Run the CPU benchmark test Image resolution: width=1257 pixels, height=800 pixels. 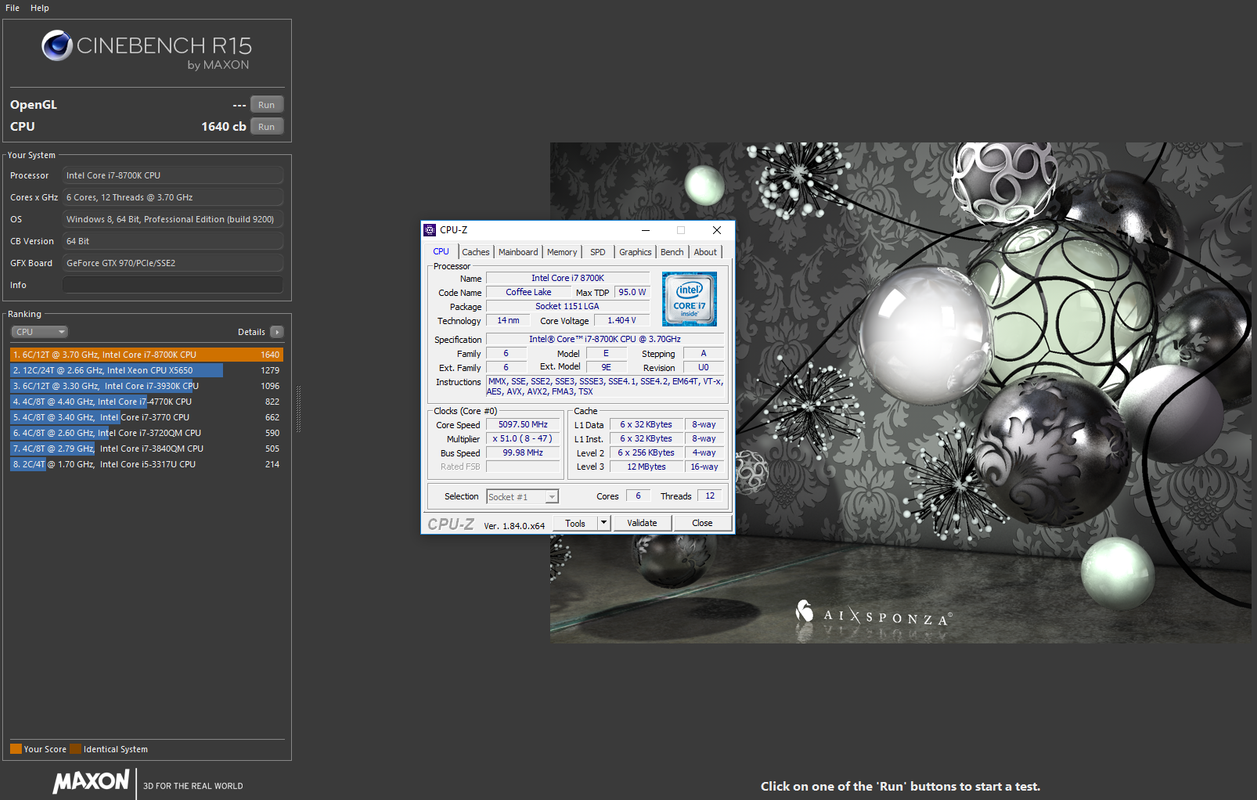[266, 126]
